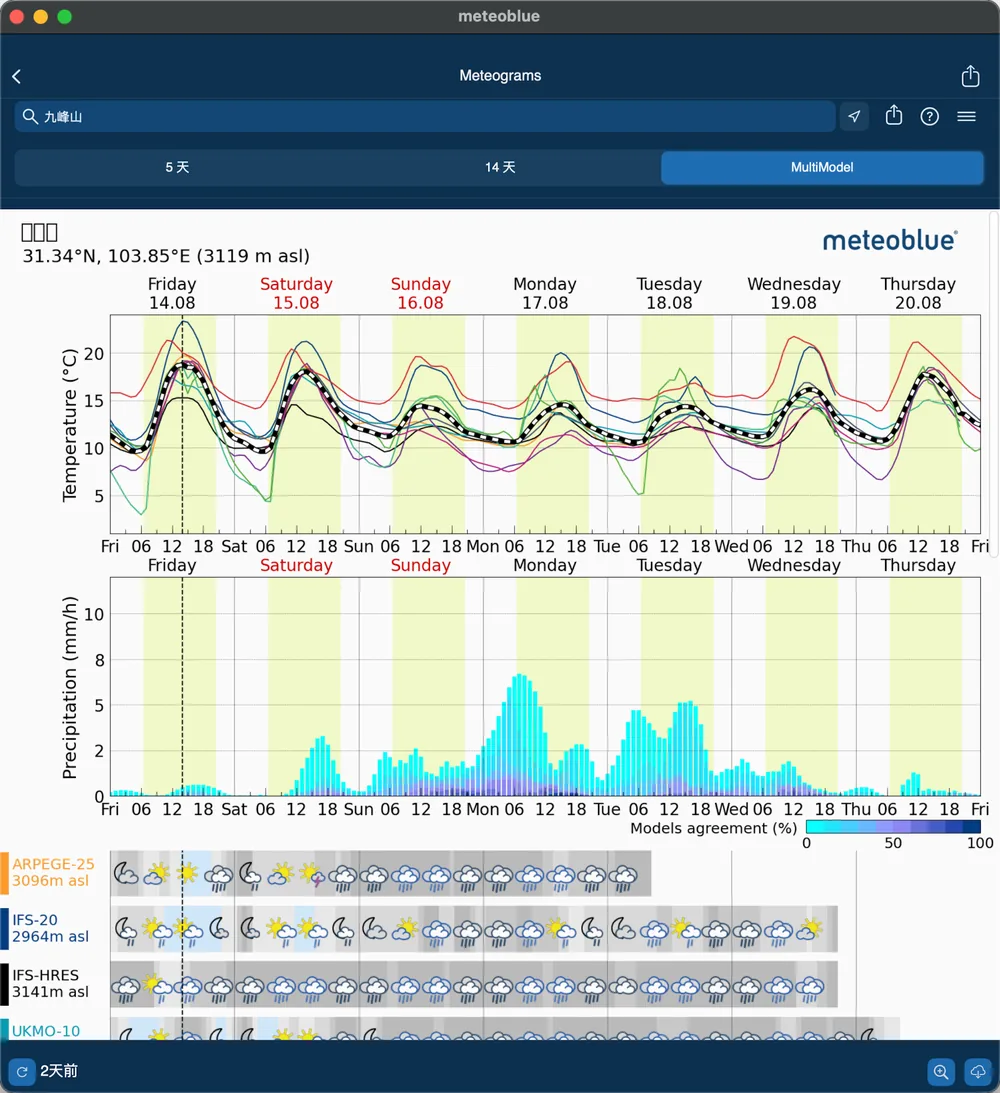Select UKMO-10 model label
The image size is (1000, 1093).
tap(46, 1030)
